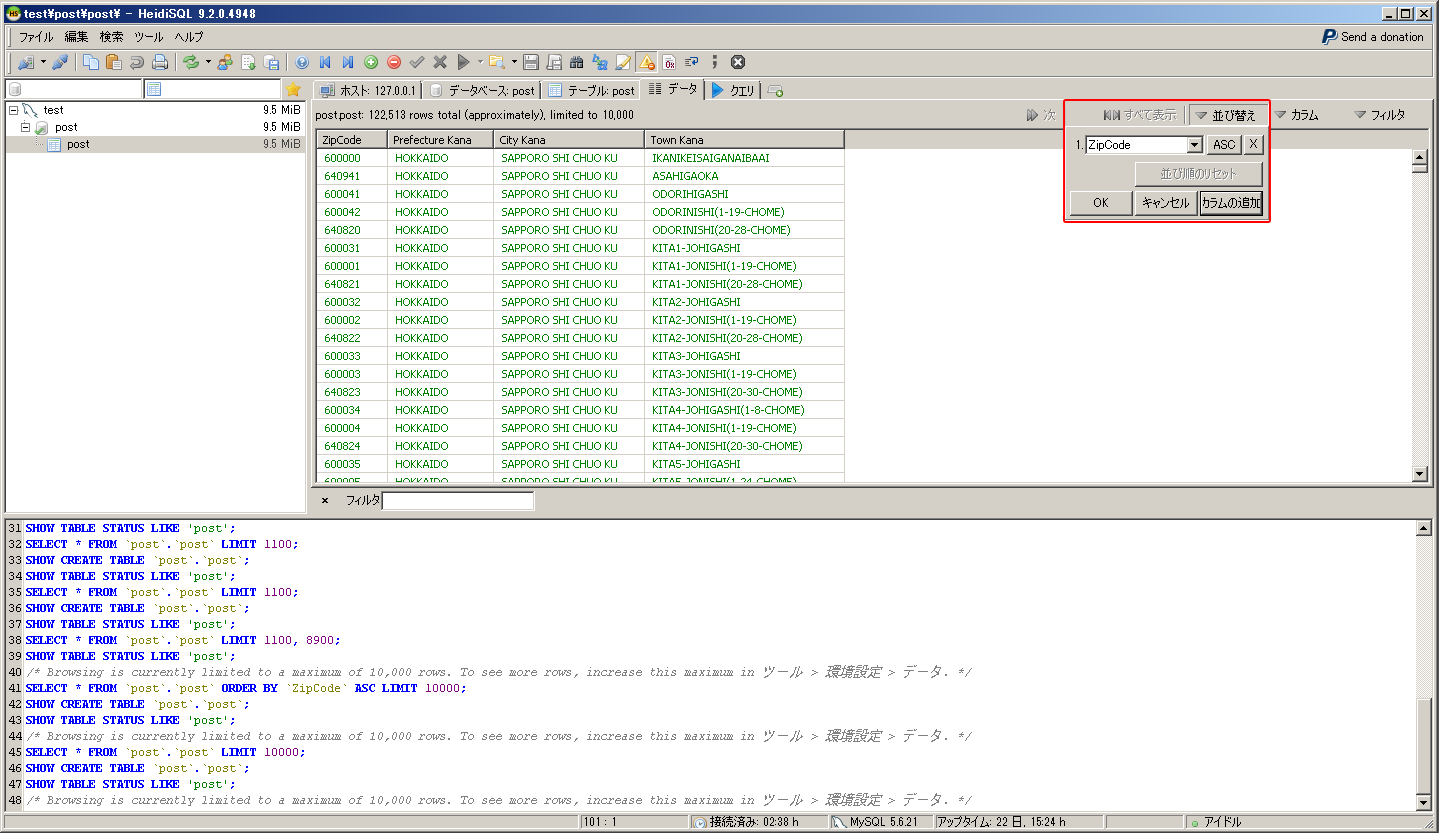
Task: Click the filter text input field
Action: (x=458, y=501)
